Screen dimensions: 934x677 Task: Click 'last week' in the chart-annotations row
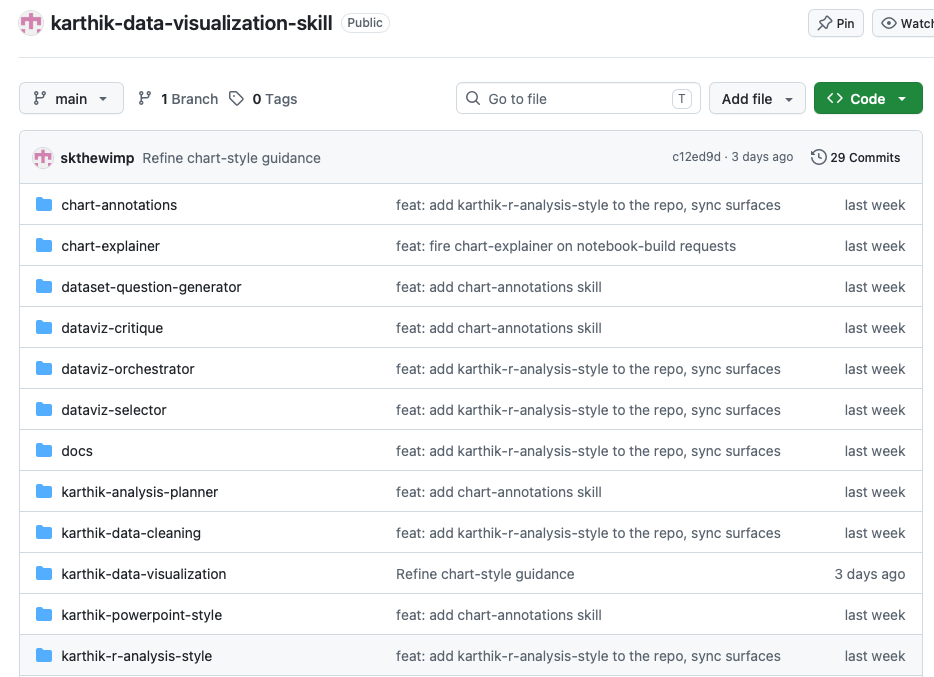tap(874, 205)
